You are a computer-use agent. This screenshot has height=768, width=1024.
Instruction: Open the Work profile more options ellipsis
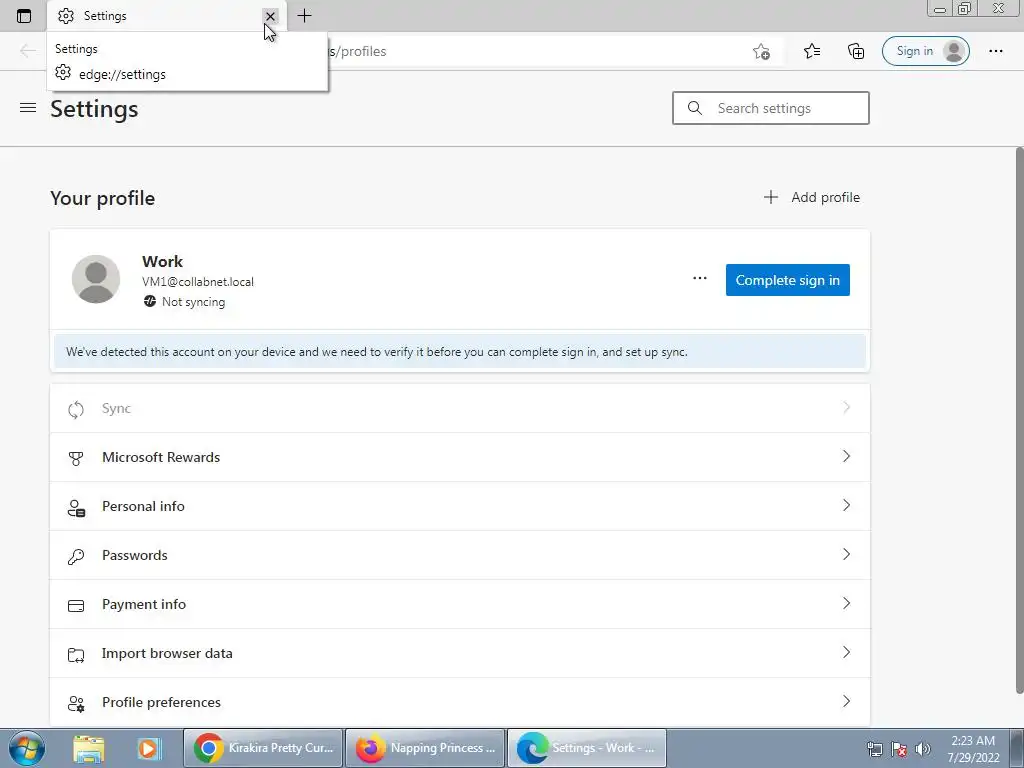point(699,279)
